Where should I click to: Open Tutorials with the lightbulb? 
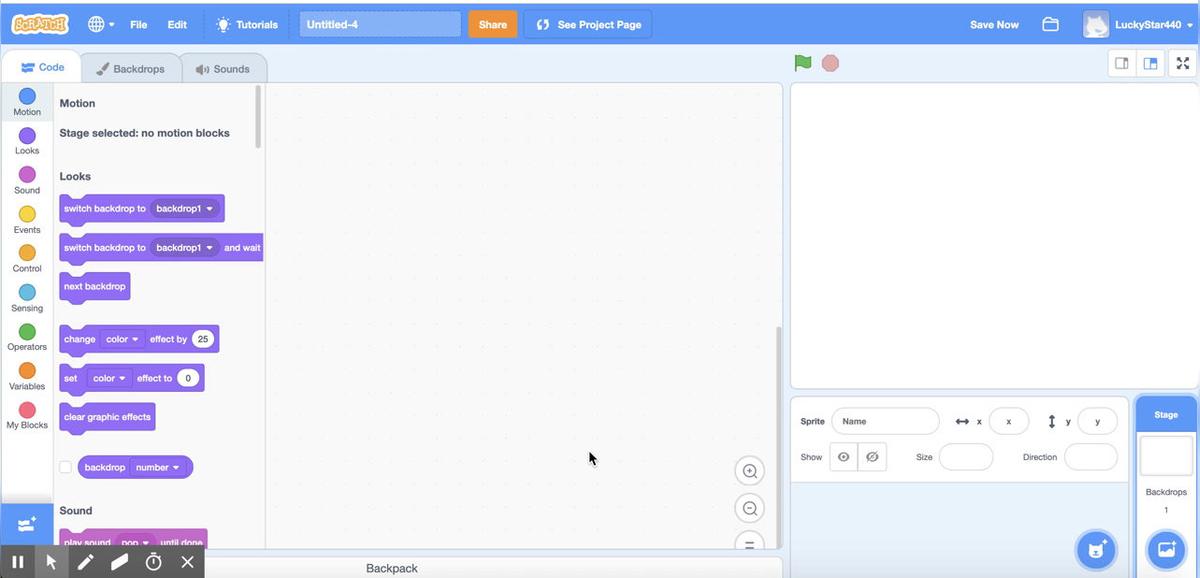coord(247,24)
